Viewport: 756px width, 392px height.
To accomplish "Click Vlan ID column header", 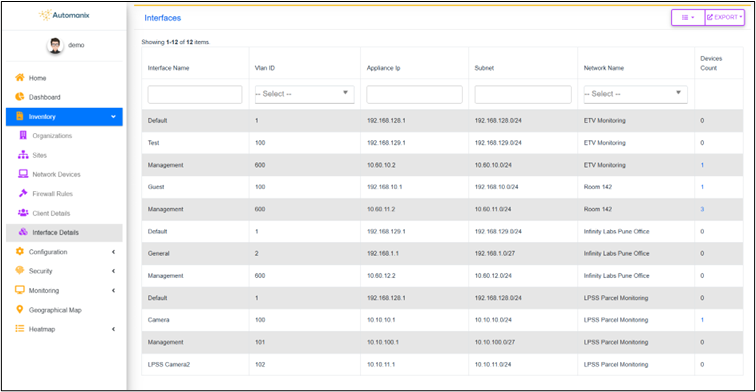I will point(265,68).
